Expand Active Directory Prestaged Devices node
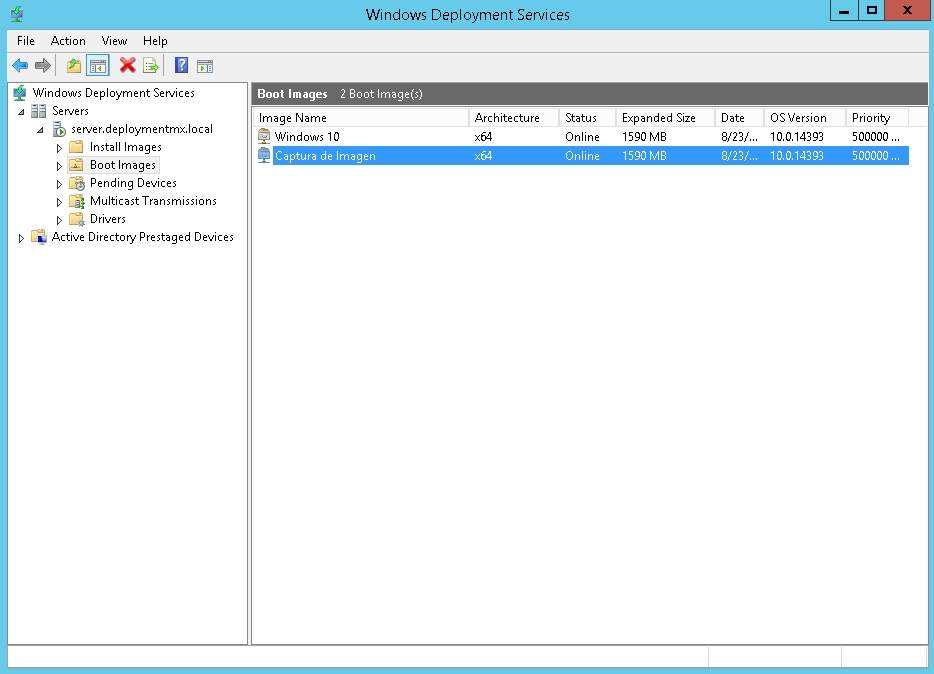The height and width of the screenshot is (674, 934). 21,238
